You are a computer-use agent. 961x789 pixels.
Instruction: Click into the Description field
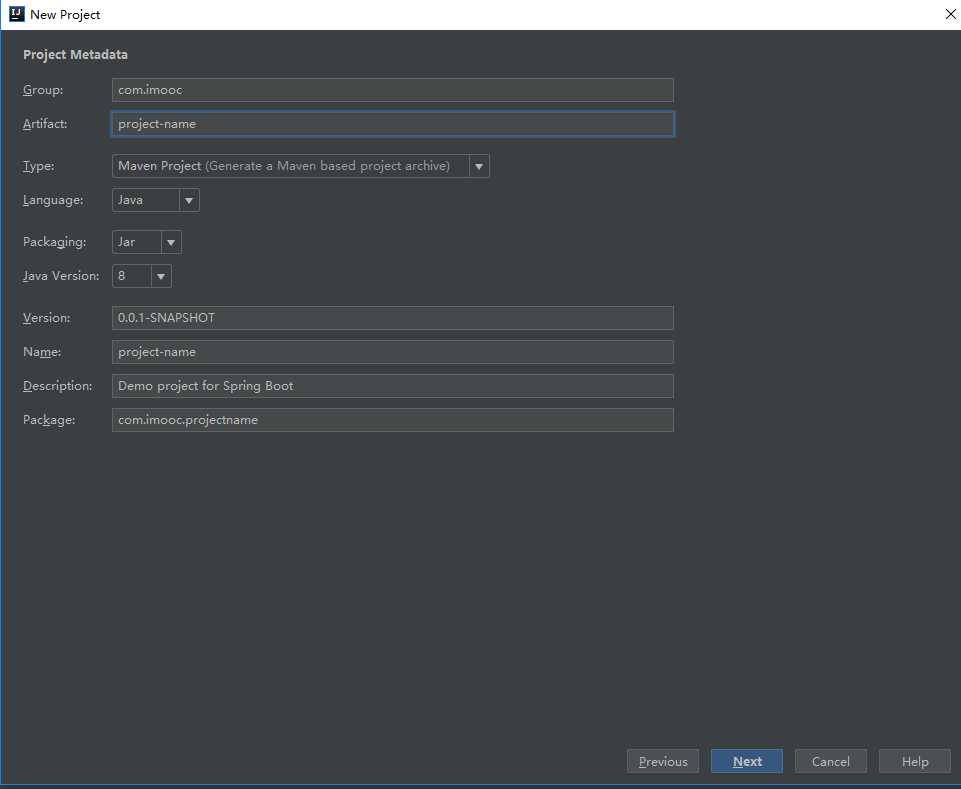pyautogui.click(x=392, y=386)
